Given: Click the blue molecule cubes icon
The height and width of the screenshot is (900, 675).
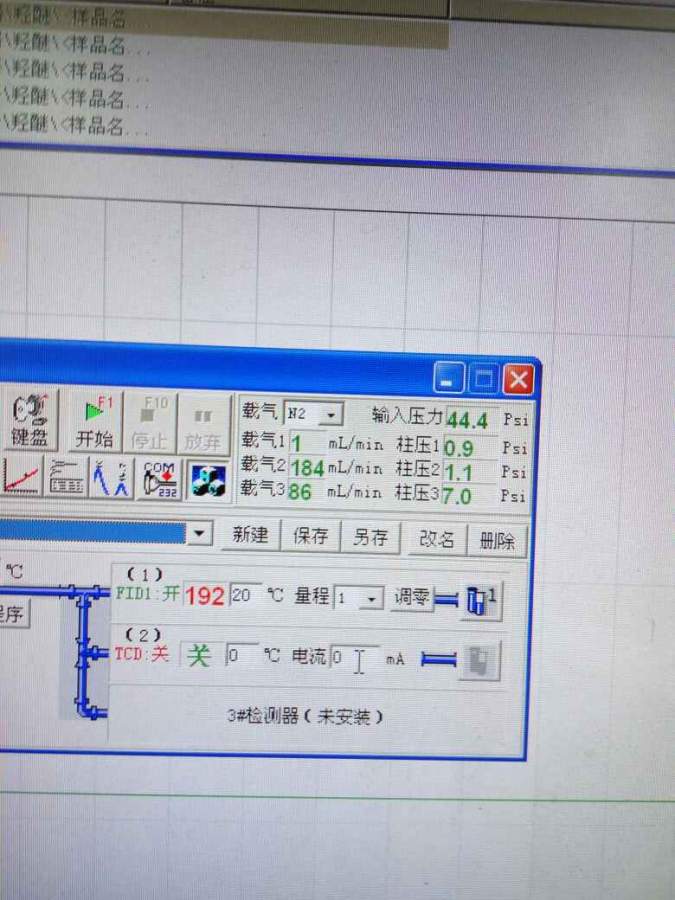Looking at the screenshot, I should [x=207, y=480].
